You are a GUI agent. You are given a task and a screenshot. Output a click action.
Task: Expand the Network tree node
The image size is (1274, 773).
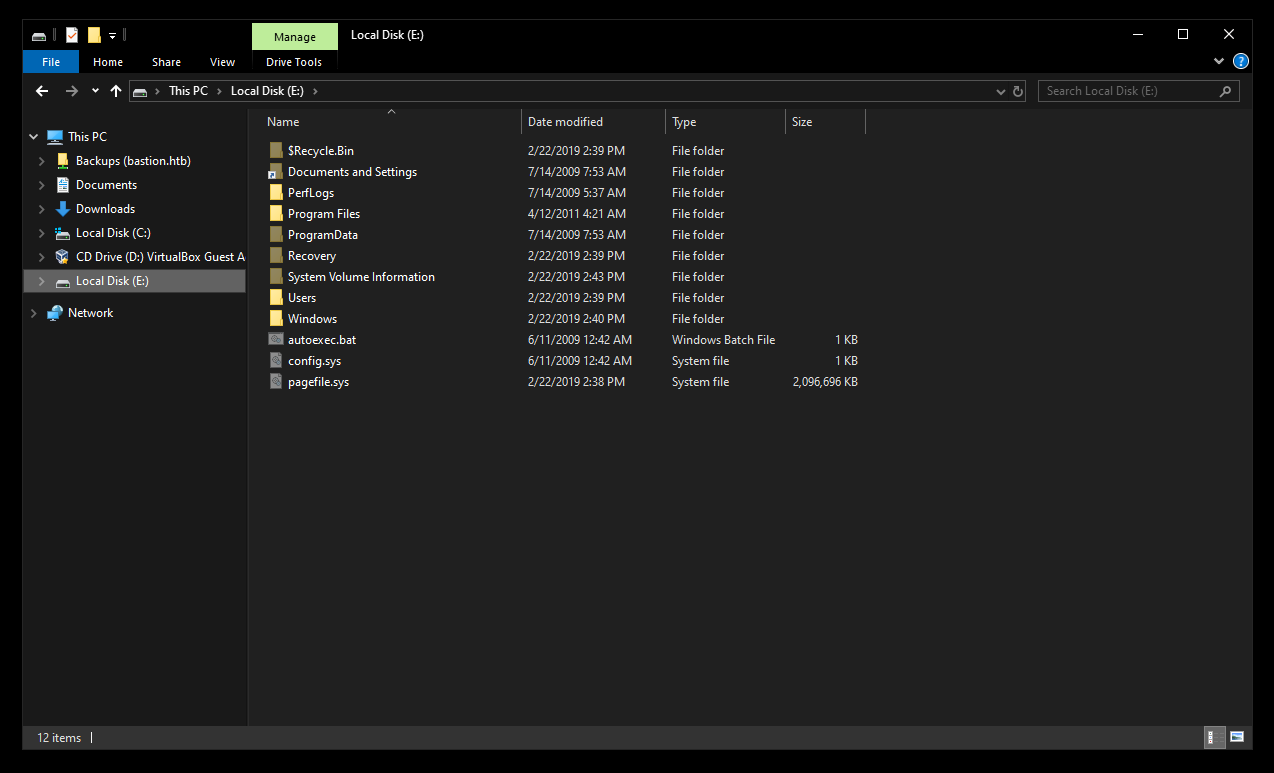click(33, 313)
